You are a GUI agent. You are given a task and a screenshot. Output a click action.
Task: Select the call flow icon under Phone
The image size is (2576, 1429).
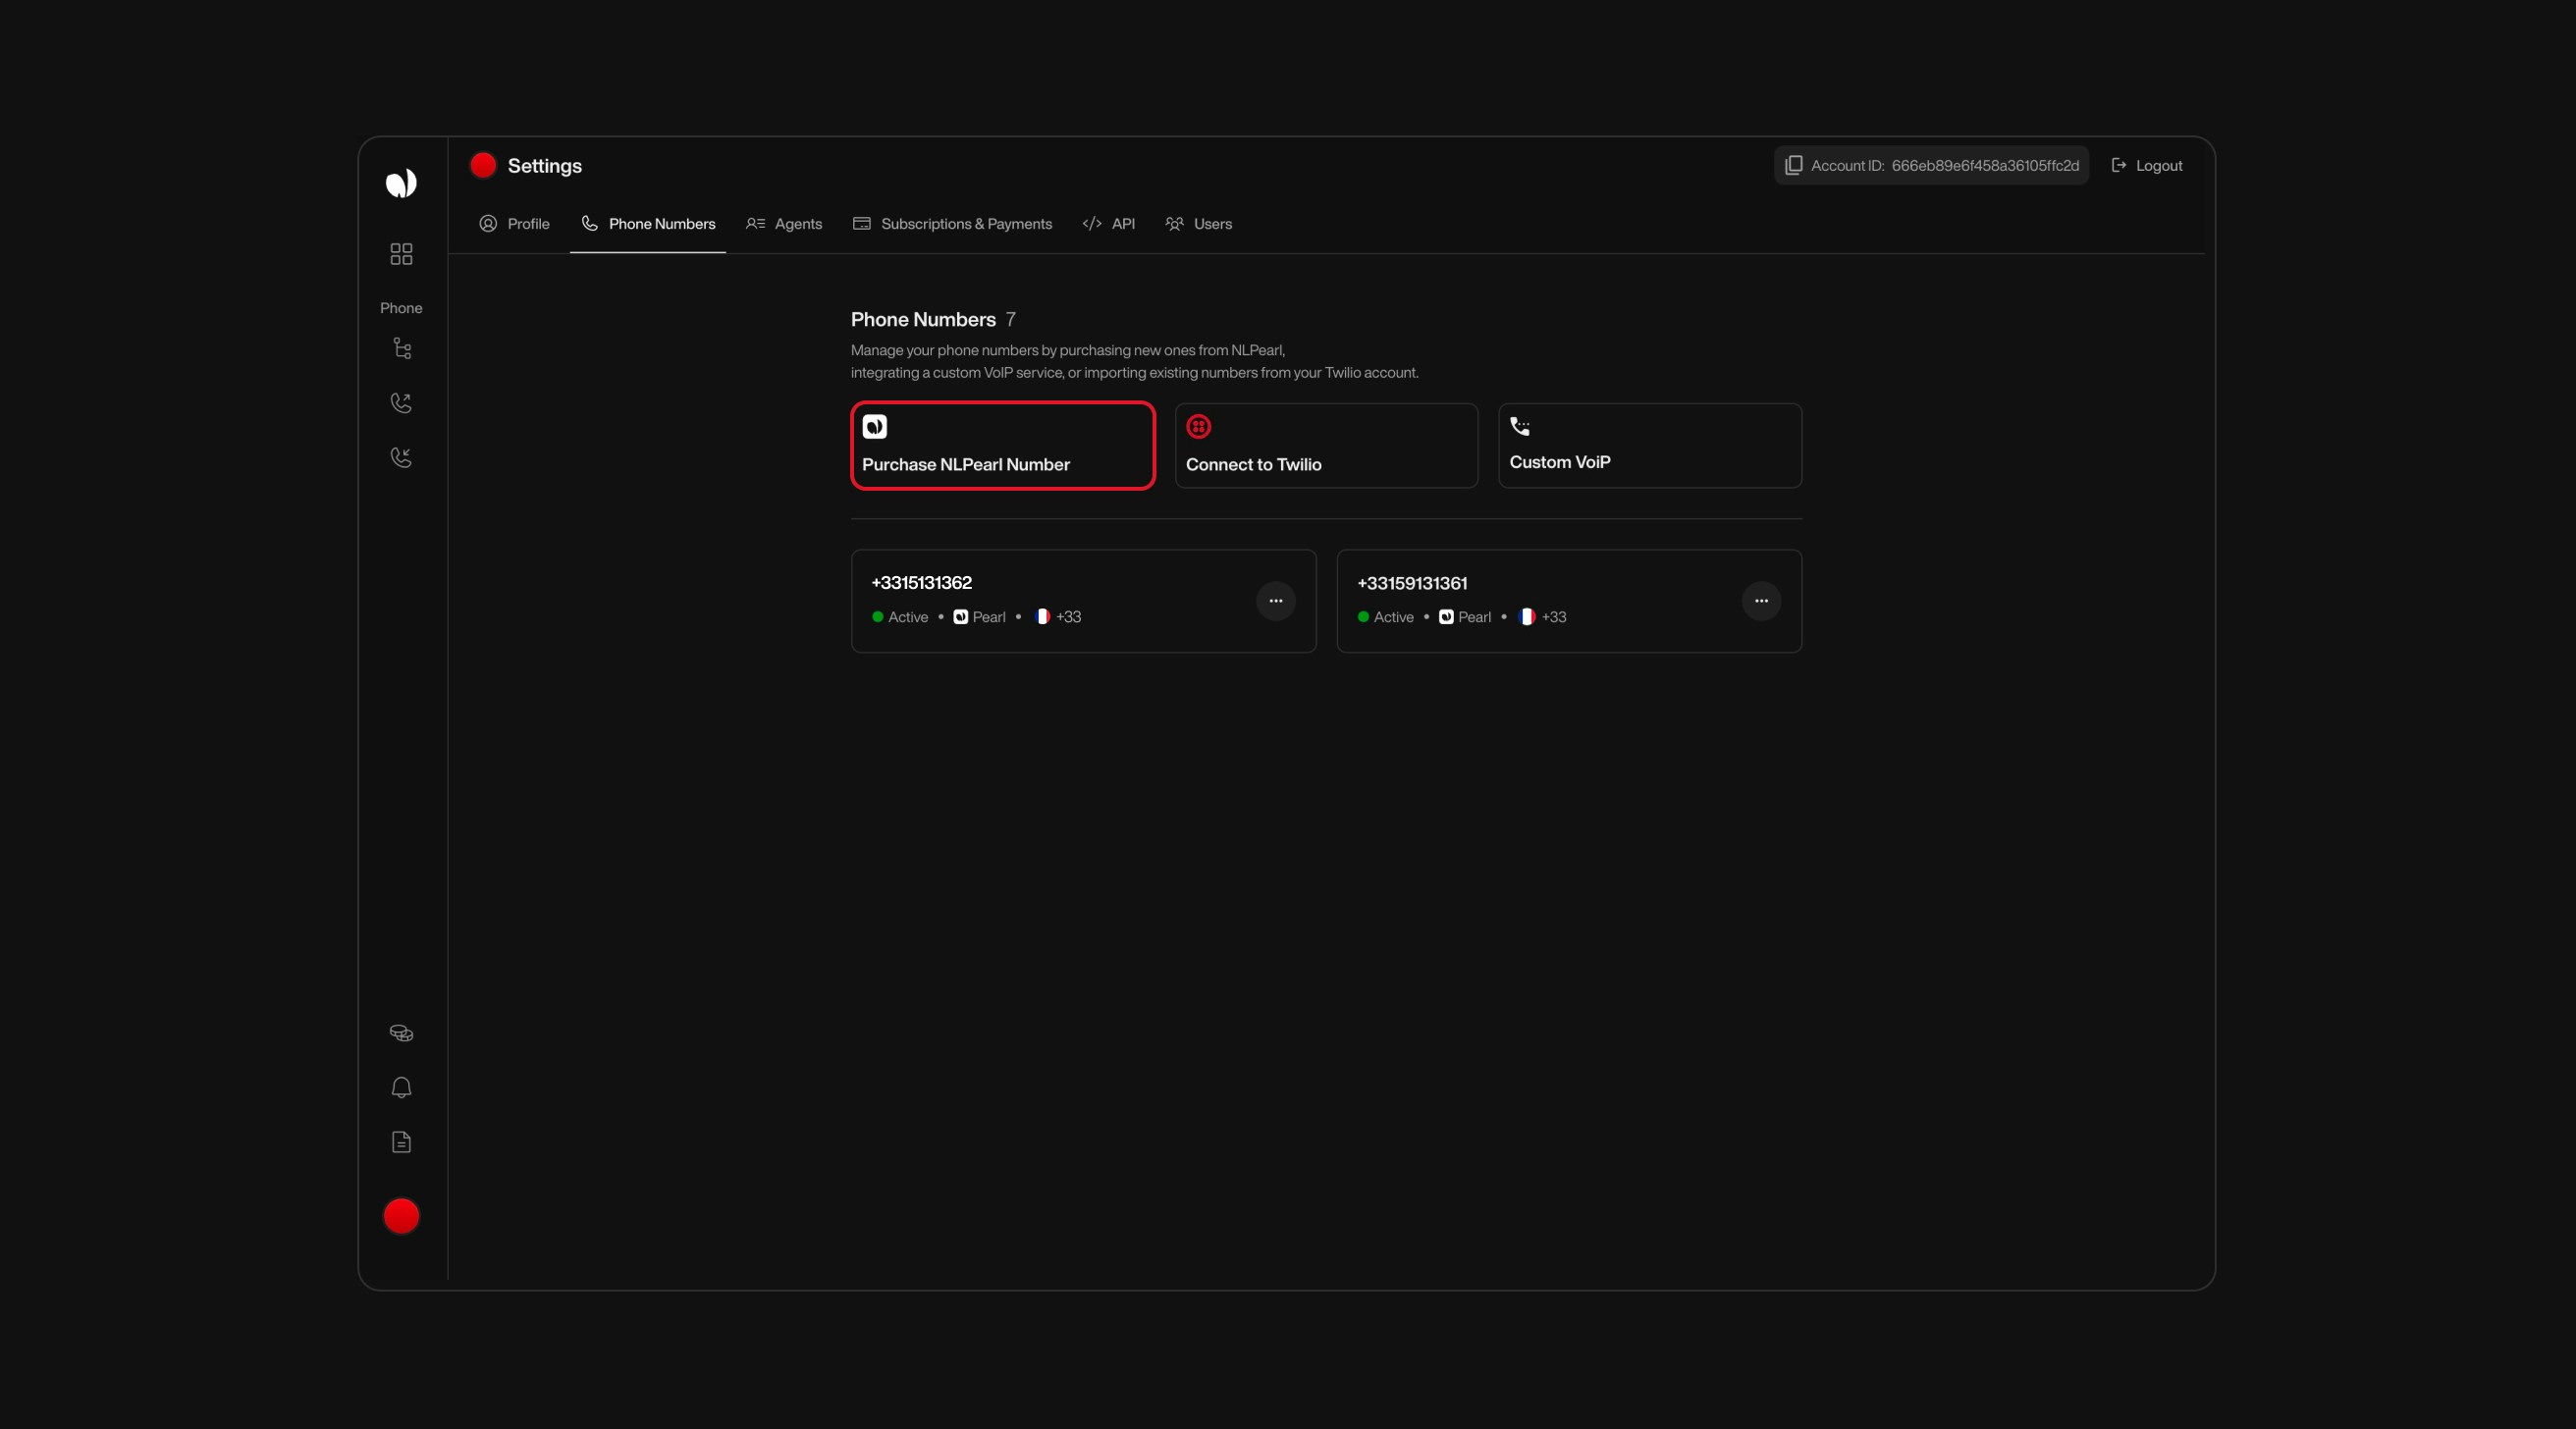tap(401, 348)
